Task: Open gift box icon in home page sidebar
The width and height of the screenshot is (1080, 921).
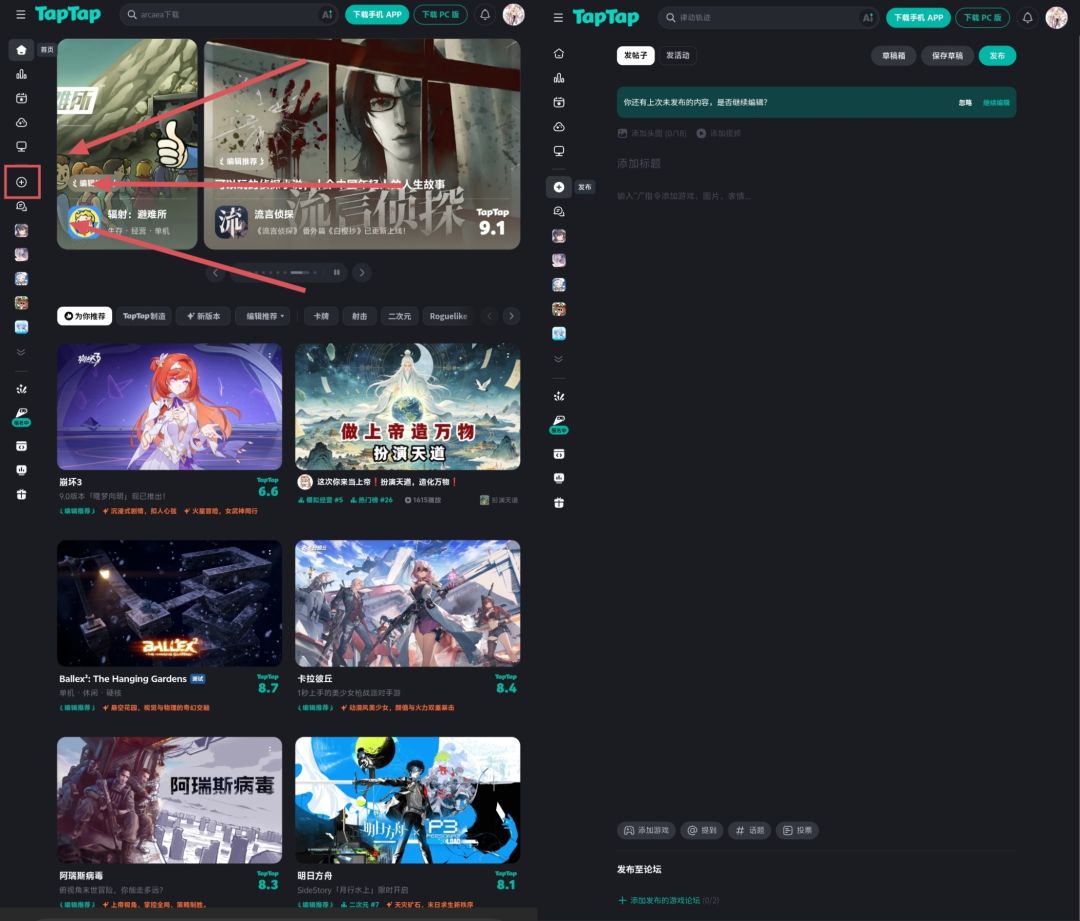Action: 21,495
